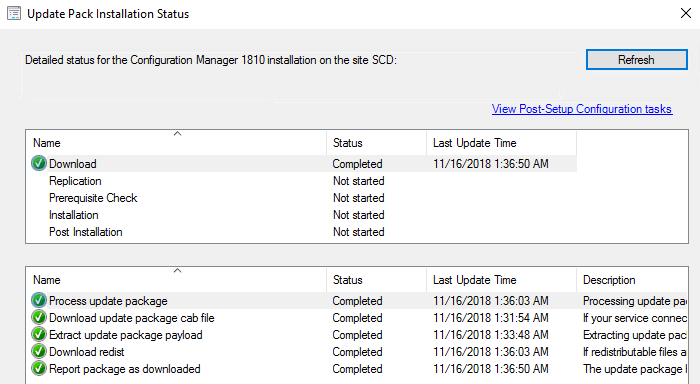This screenshot has width=700, height=384.
Task: Open View Post-Setup Configuration tasks link
Action: [582, 109]
